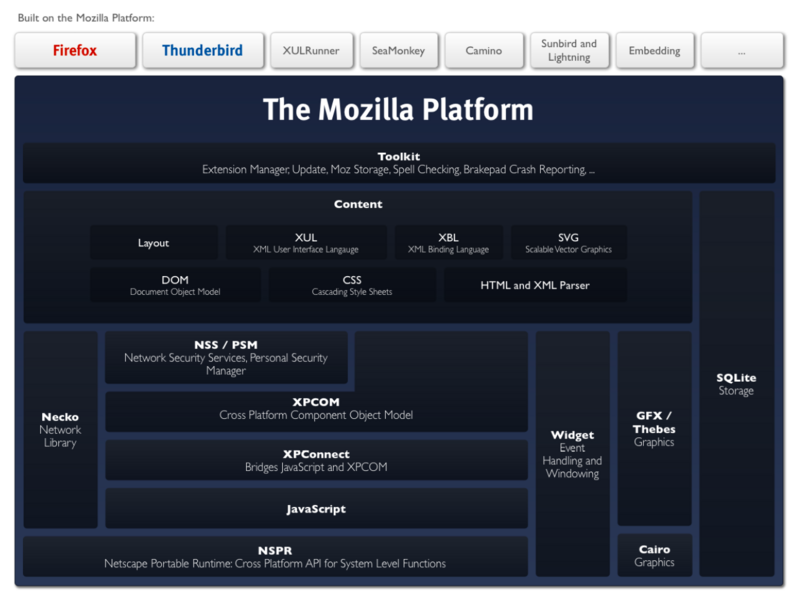Screen dimensions: 800x600
Task: Select Sunbird and Lightning button
Action: point(568,50)
